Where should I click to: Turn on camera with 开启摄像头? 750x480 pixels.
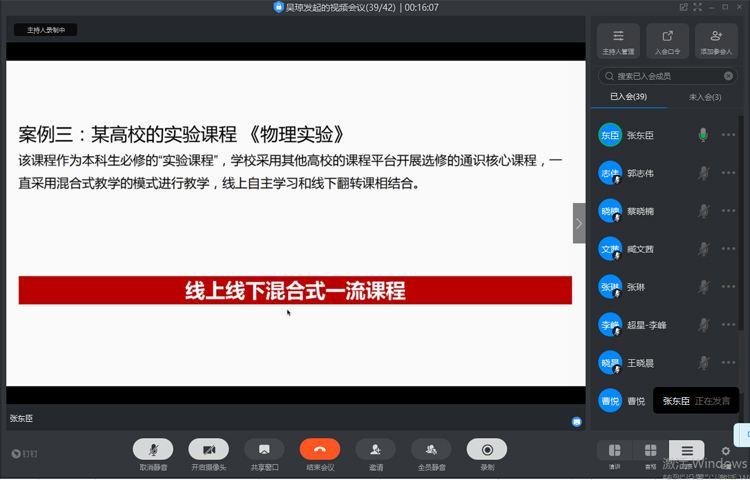(208, 450)
